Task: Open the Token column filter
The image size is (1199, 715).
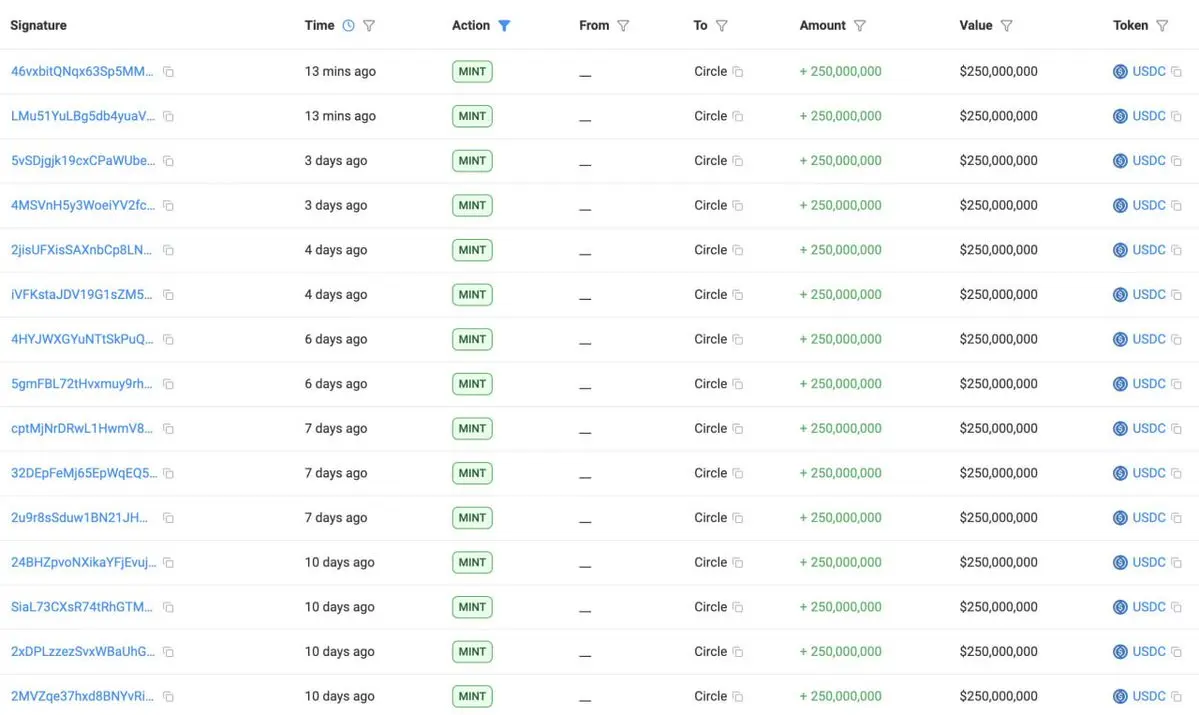Action: [1162, 26]
